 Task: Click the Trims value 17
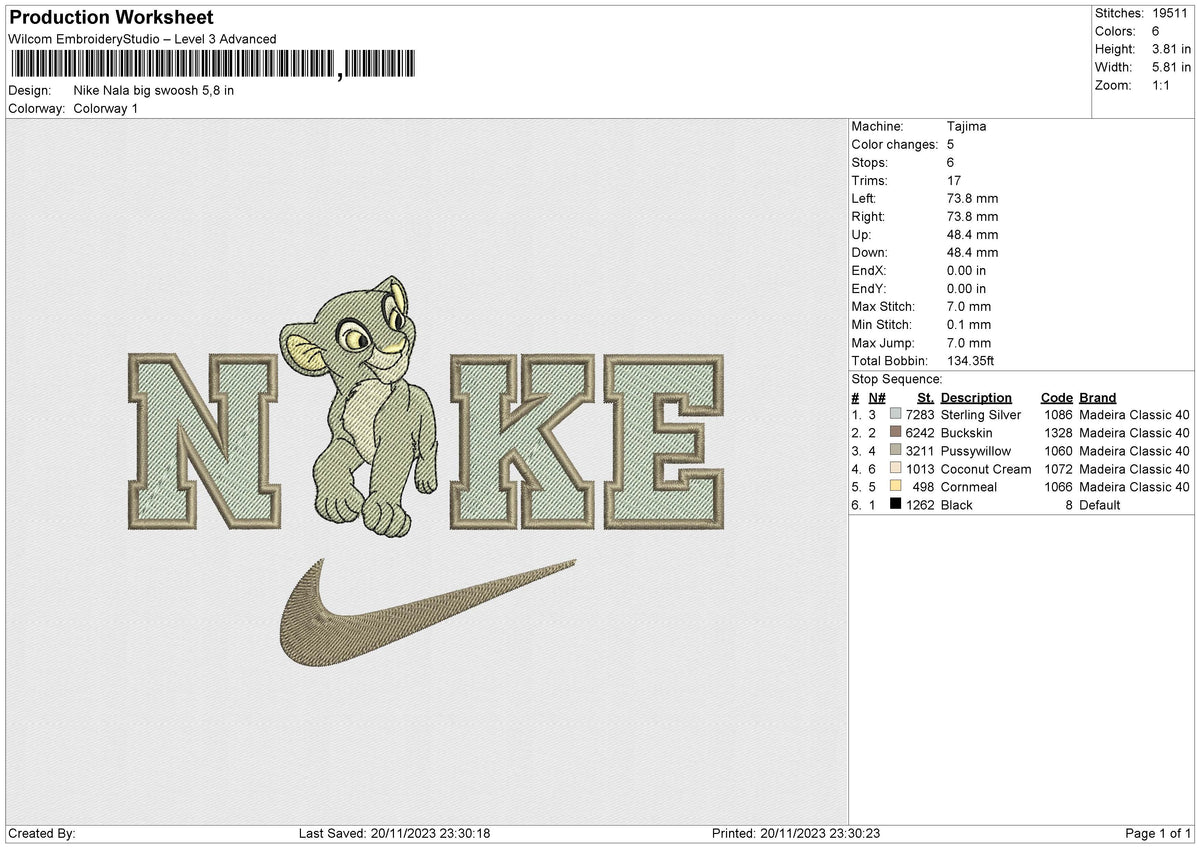[x=954, y=180]
